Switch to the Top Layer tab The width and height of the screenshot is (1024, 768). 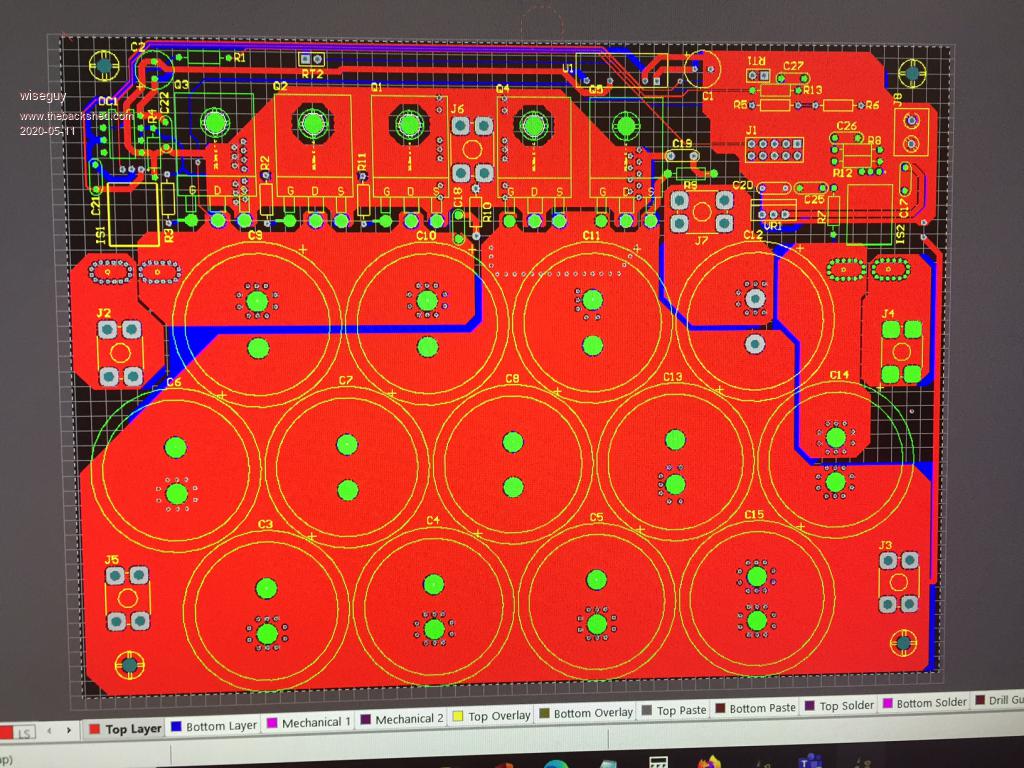click(133, 729)
